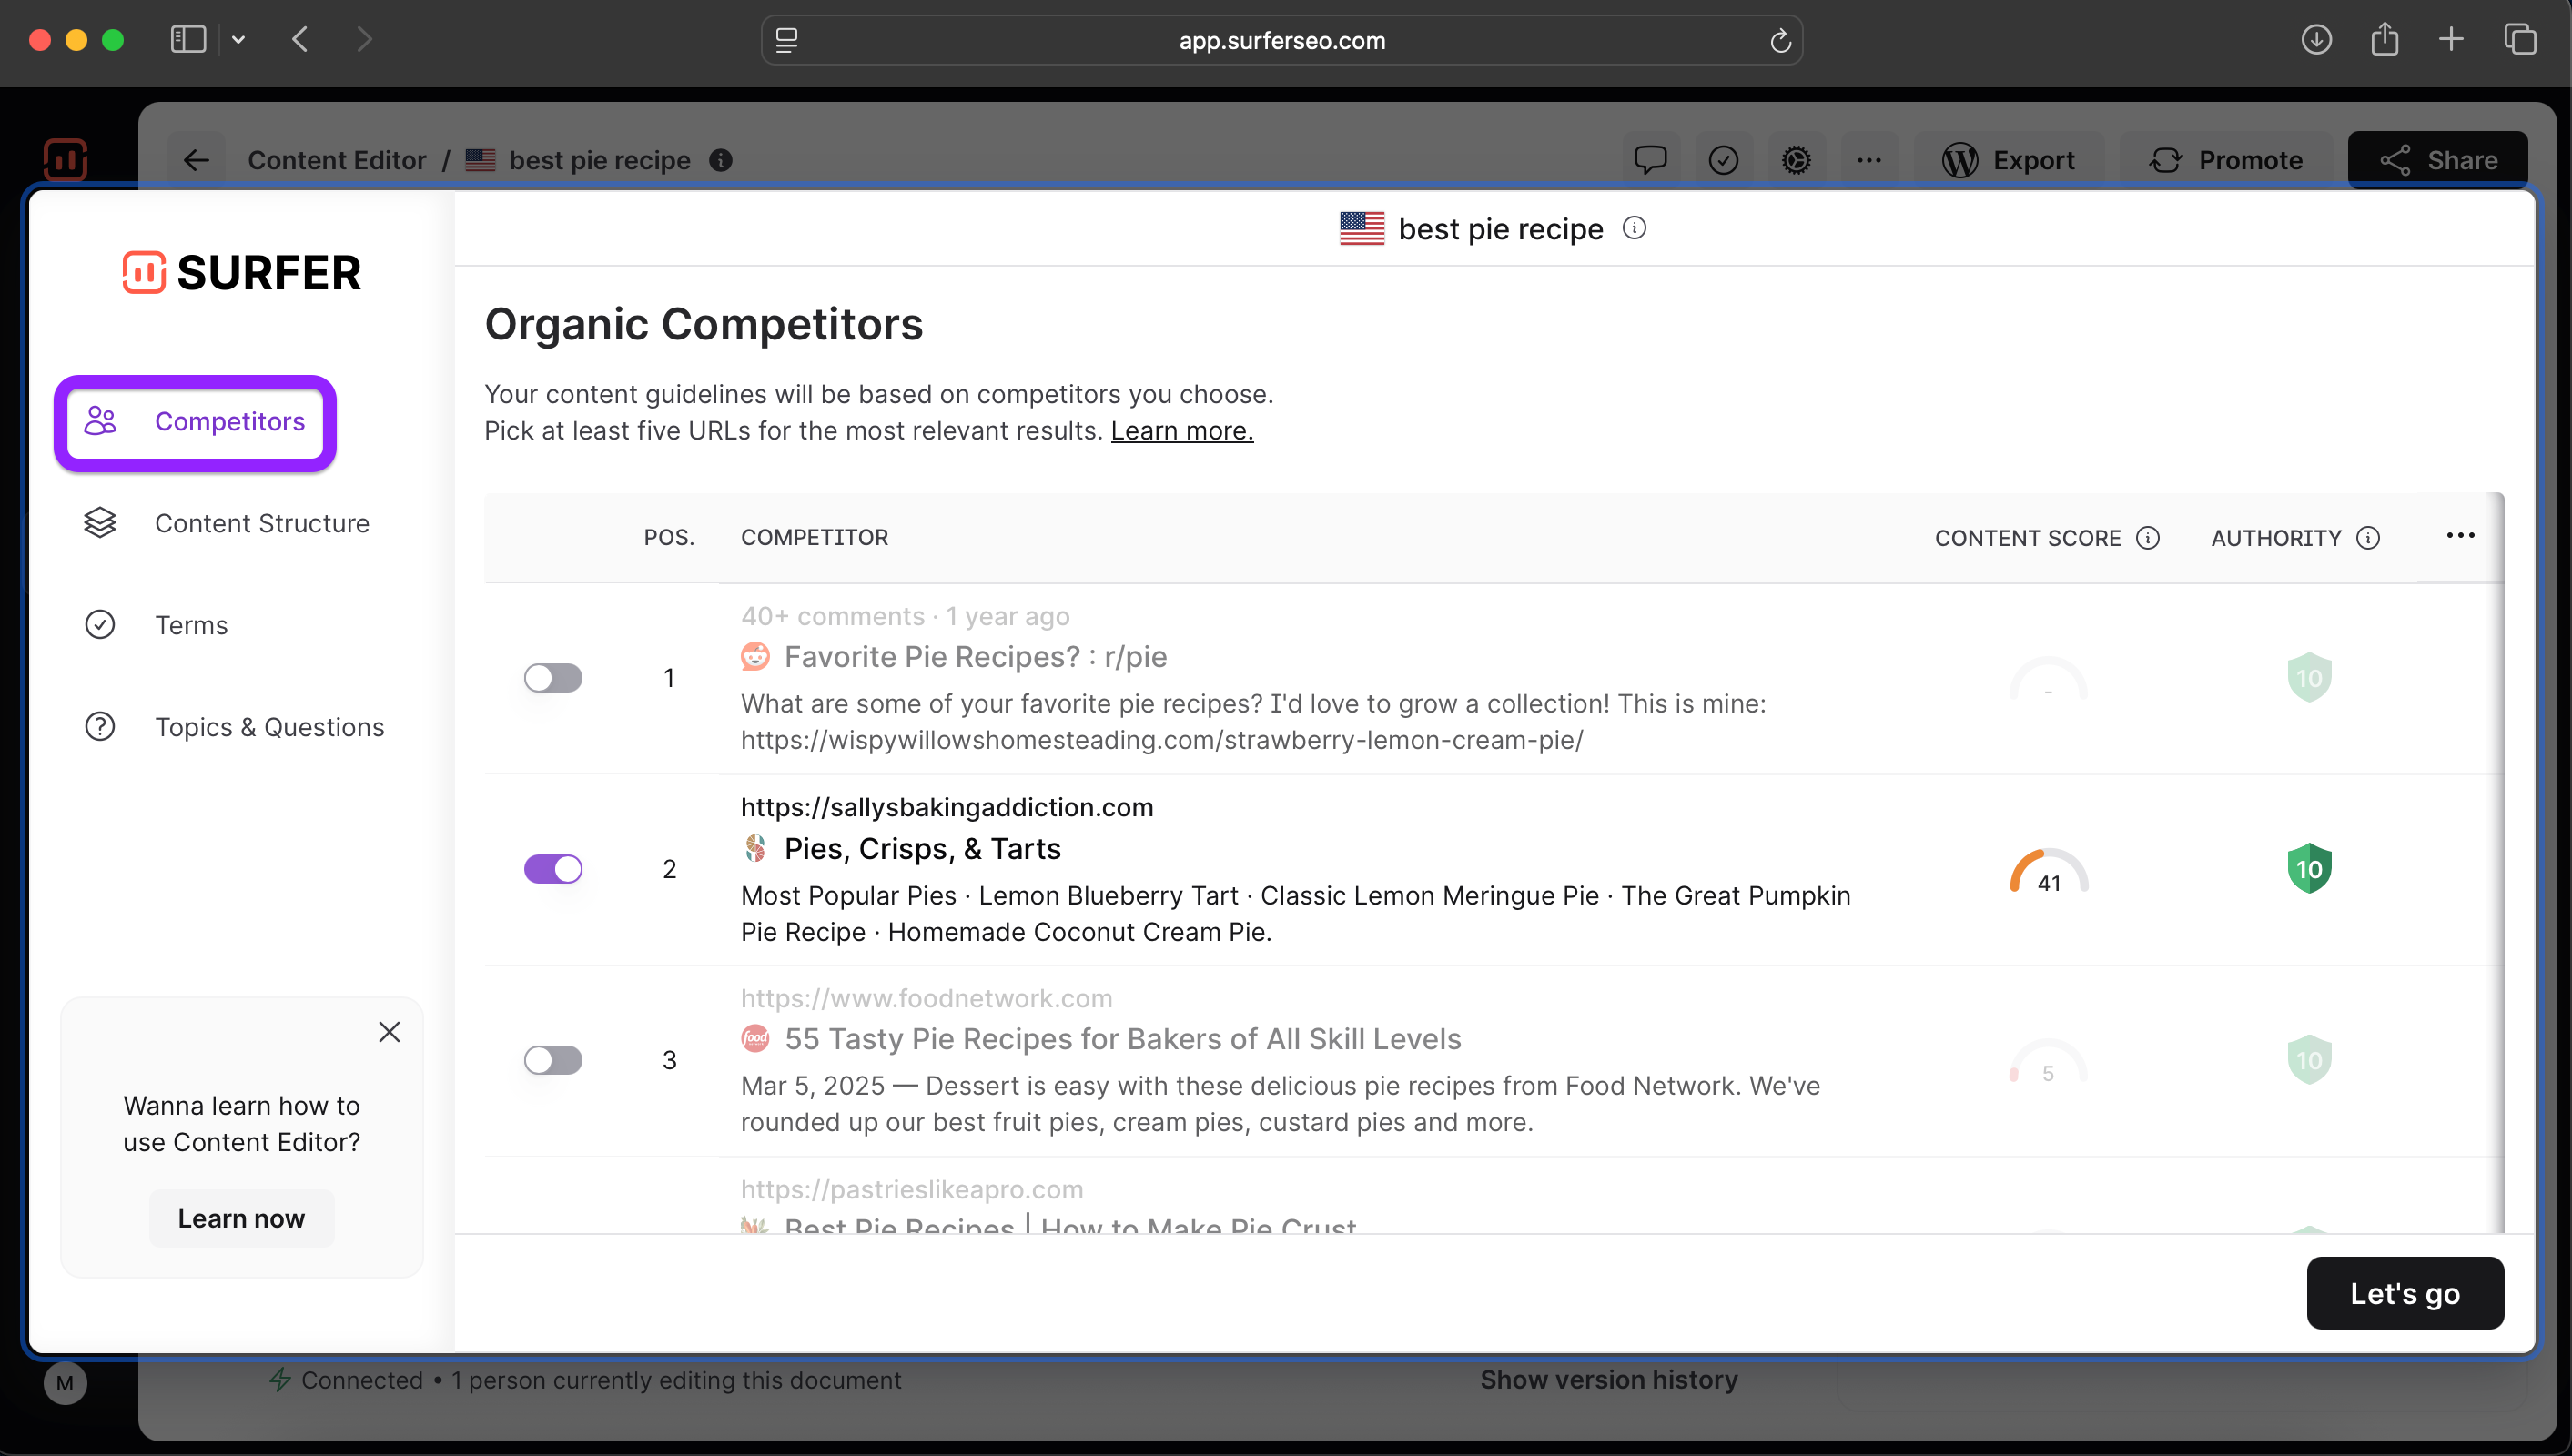The height and width of the screenshot is (1456, 2572).
Task: Click Surfer app icon in dark left rail
Action: pyautogui.click(x=65, y=159)
